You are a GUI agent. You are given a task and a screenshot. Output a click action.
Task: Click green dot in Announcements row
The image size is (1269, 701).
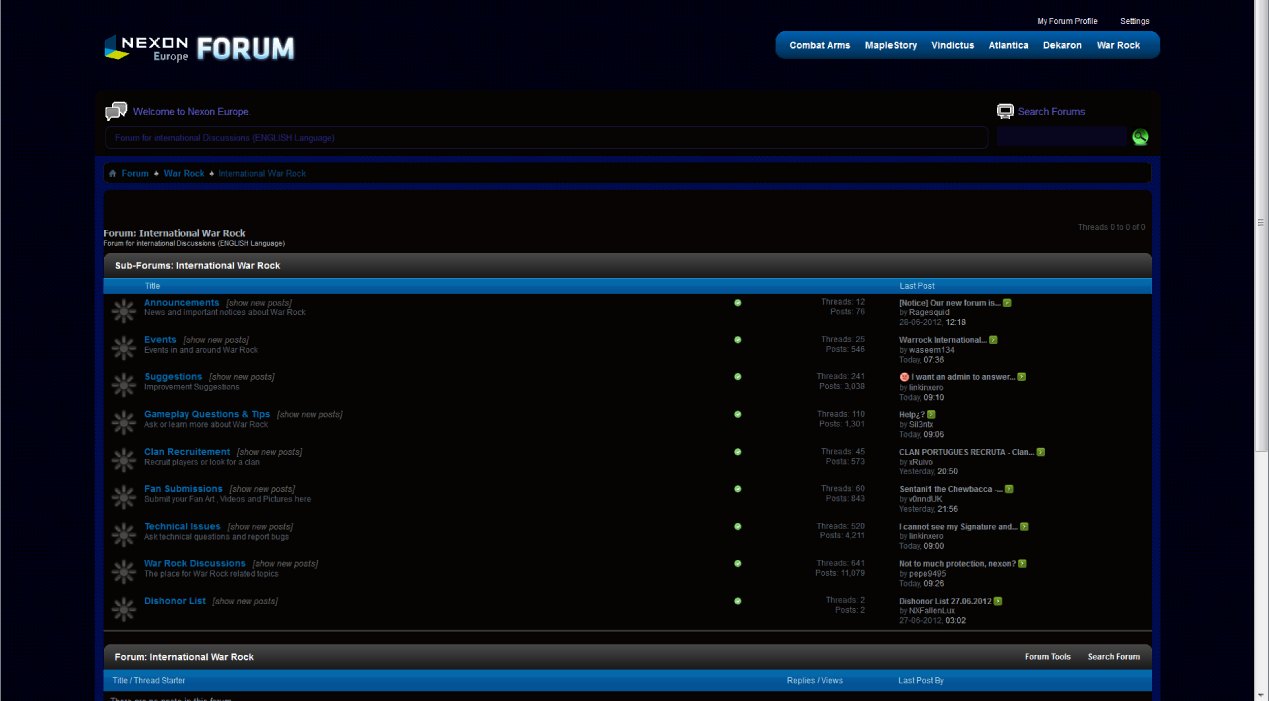pyautogui.click(x=738, y=302)
